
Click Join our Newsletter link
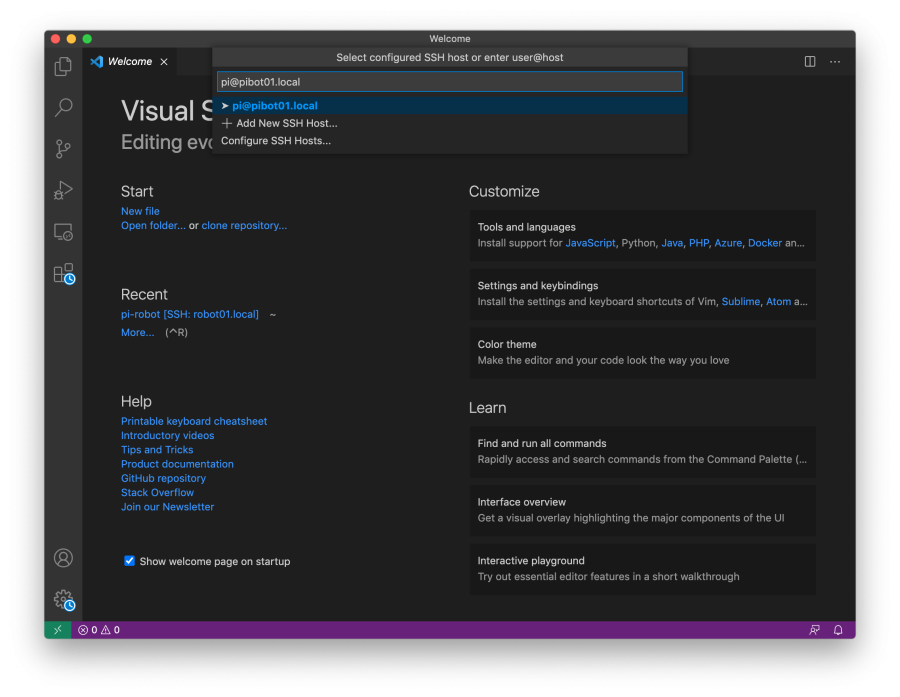[x=167, y=506]
